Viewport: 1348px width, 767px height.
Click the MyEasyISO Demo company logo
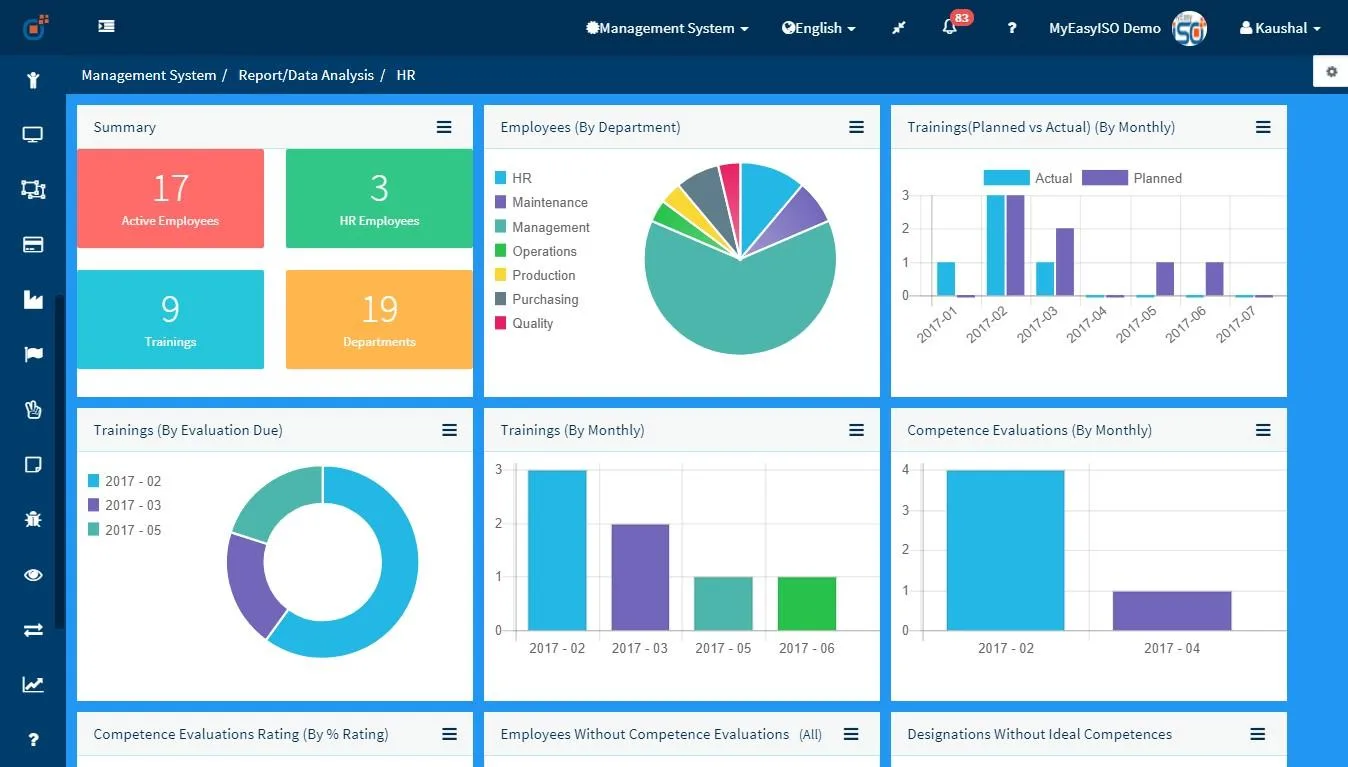[1190, 28]
